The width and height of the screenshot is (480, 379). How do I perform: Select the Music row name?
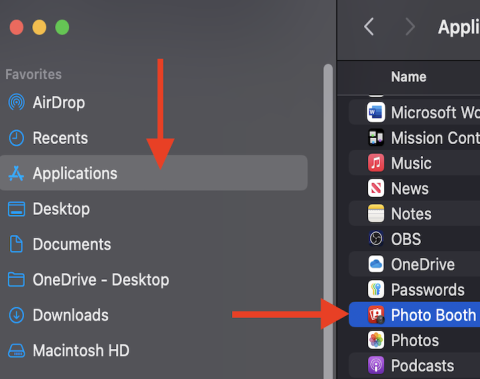point(411,163)
